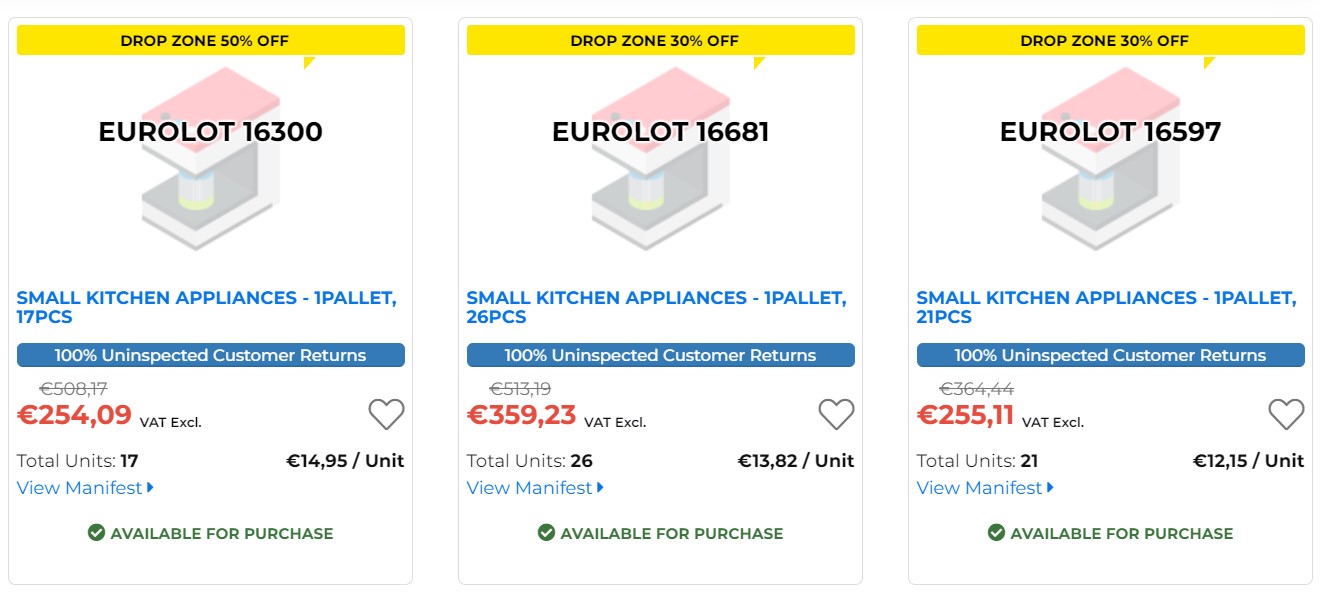
Task: Expand View Manifest for 26-unit pallet
Action: tap(535, 488)
